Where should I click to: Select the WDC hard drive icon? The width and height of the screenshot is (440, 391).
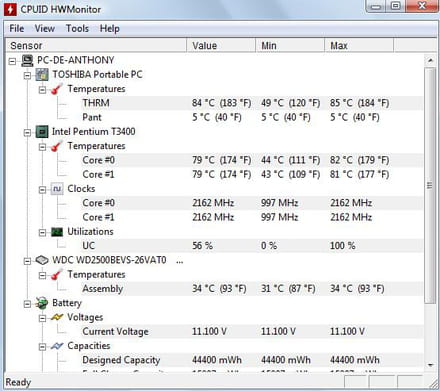(42, 260)
